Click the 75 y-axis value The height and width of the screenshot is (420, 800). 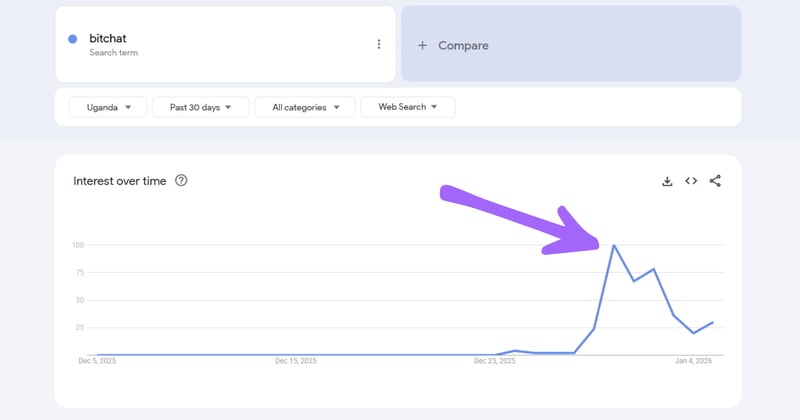pos(80,273)
